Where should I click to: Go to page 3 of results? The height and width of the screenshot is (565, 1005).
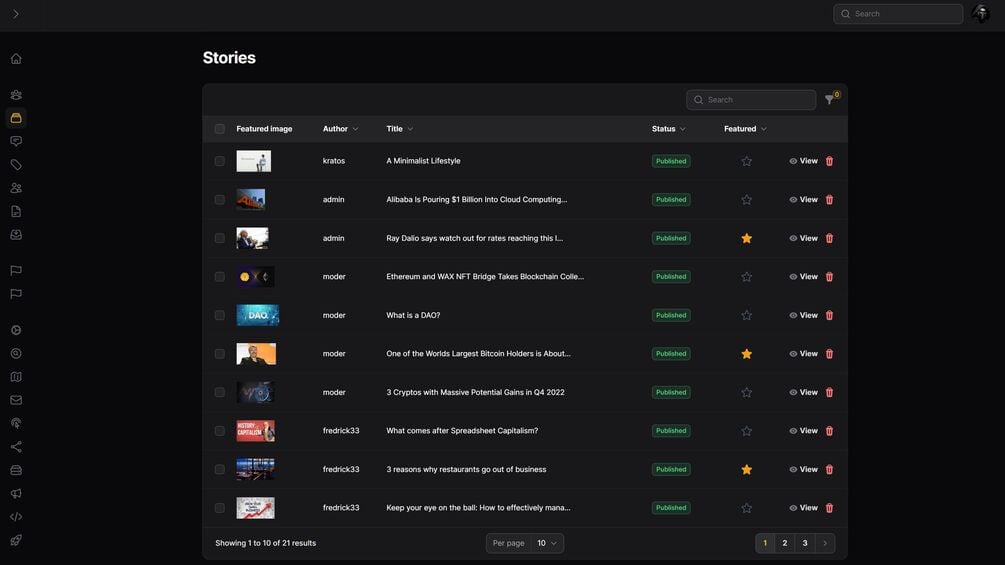pos(805,544)
